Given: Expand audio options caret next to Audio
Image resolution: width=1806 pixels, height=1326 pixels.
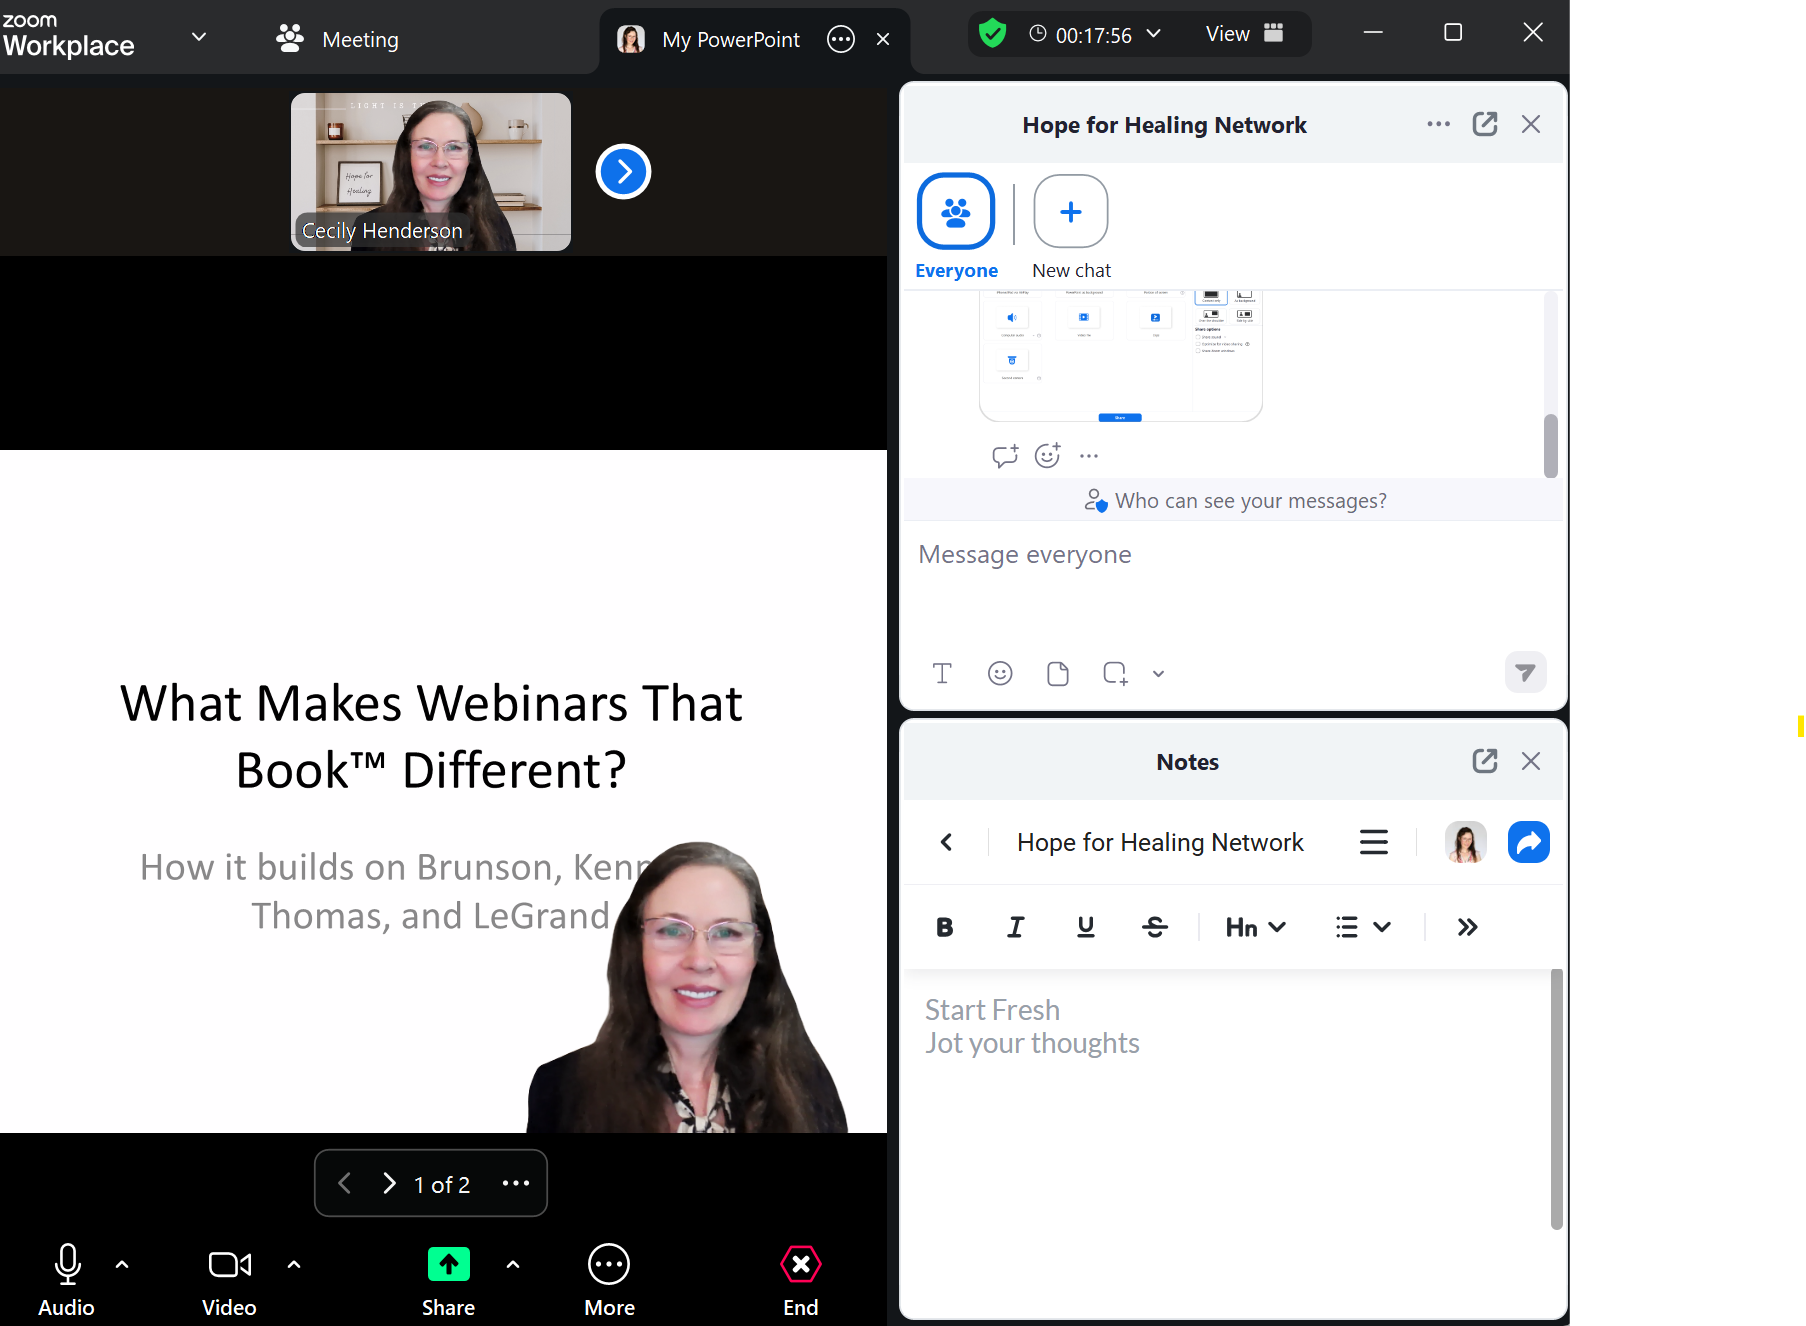Looking at the screenshot, I should (x=122, y=1265).
